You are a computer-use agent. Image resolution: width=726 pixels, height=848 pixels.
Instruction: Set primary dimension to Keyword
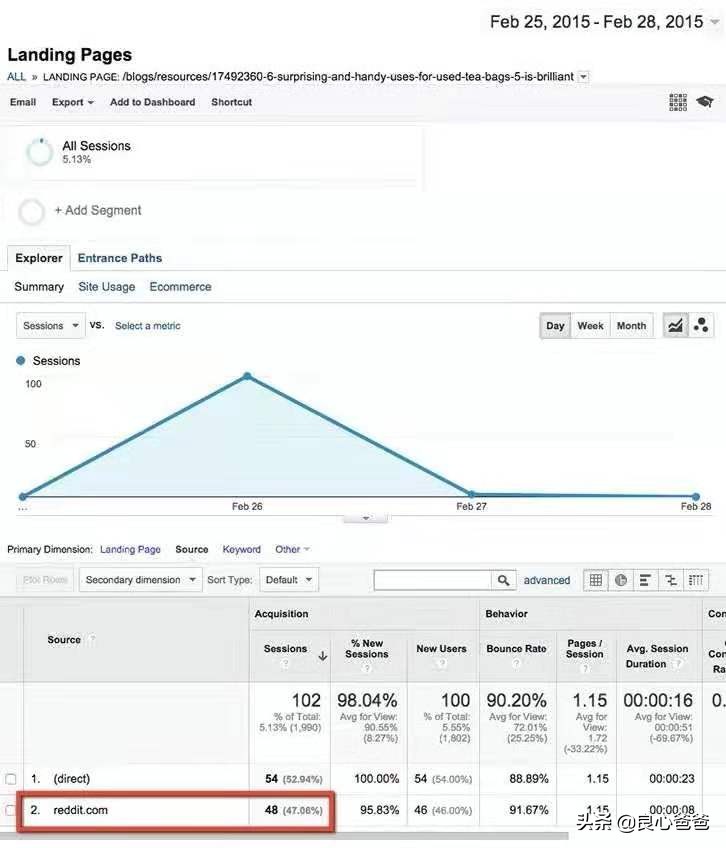(241, 549)
